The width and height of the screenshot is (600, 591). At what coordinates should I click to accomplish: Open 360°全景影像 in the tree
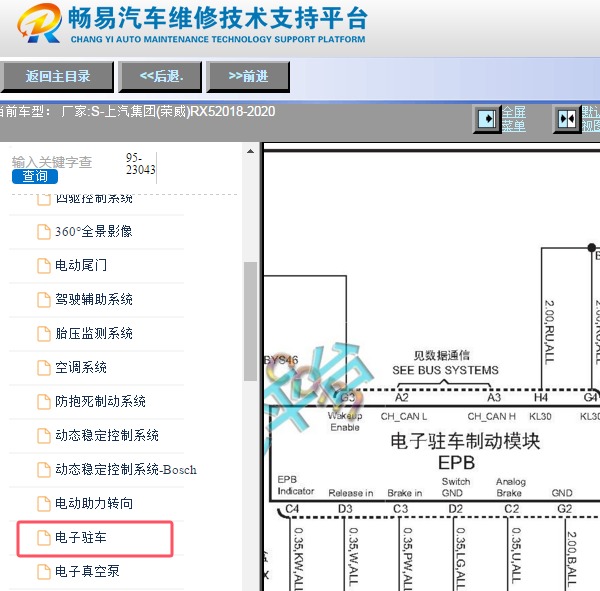pyautogui.click(x=94, y=231)
